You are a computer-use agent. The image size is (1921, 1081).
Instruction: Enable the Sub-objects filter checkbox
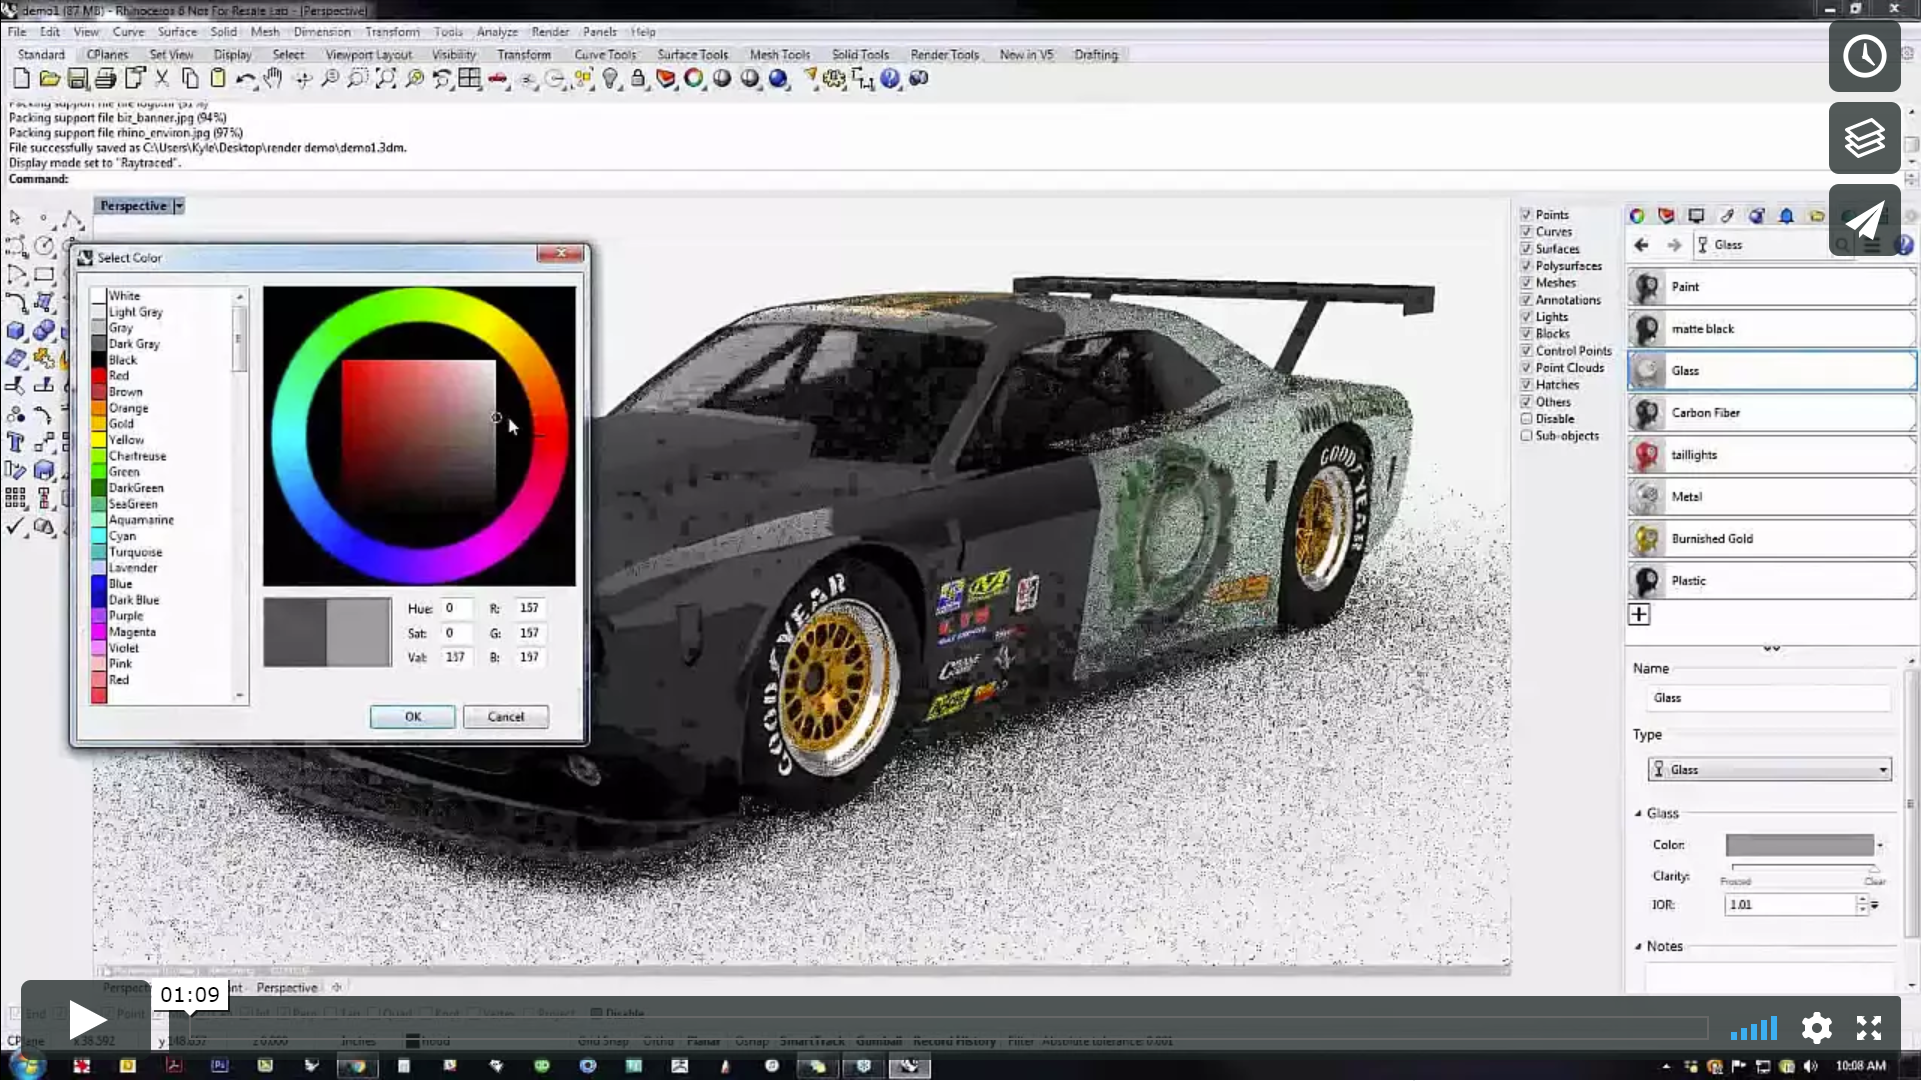(x=1526, y=435)
